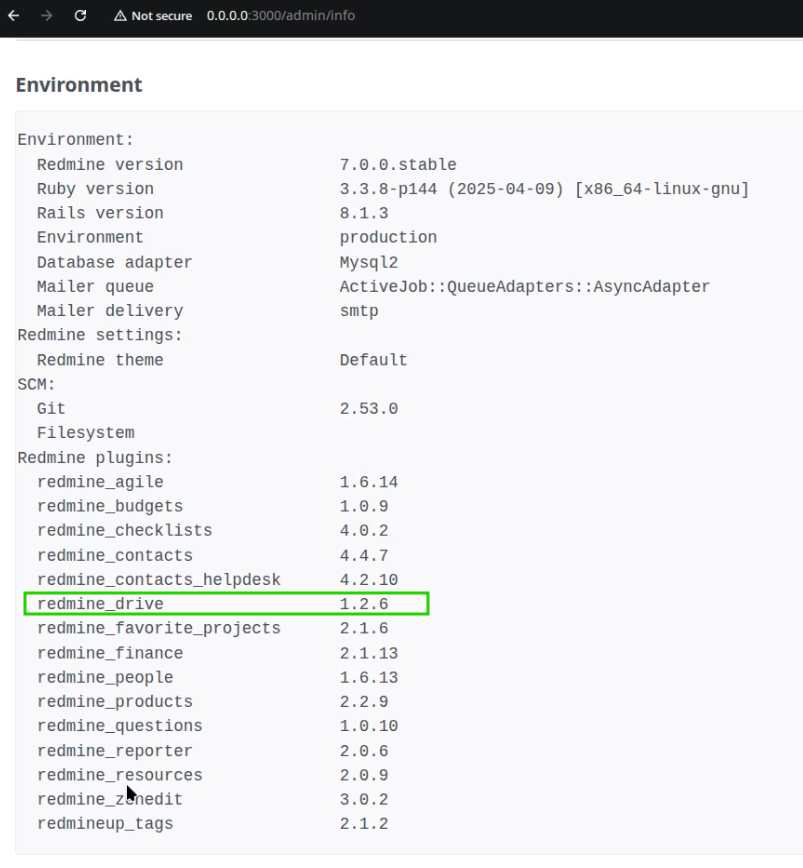Click the redmine_people plugin name

pos(105,678)
